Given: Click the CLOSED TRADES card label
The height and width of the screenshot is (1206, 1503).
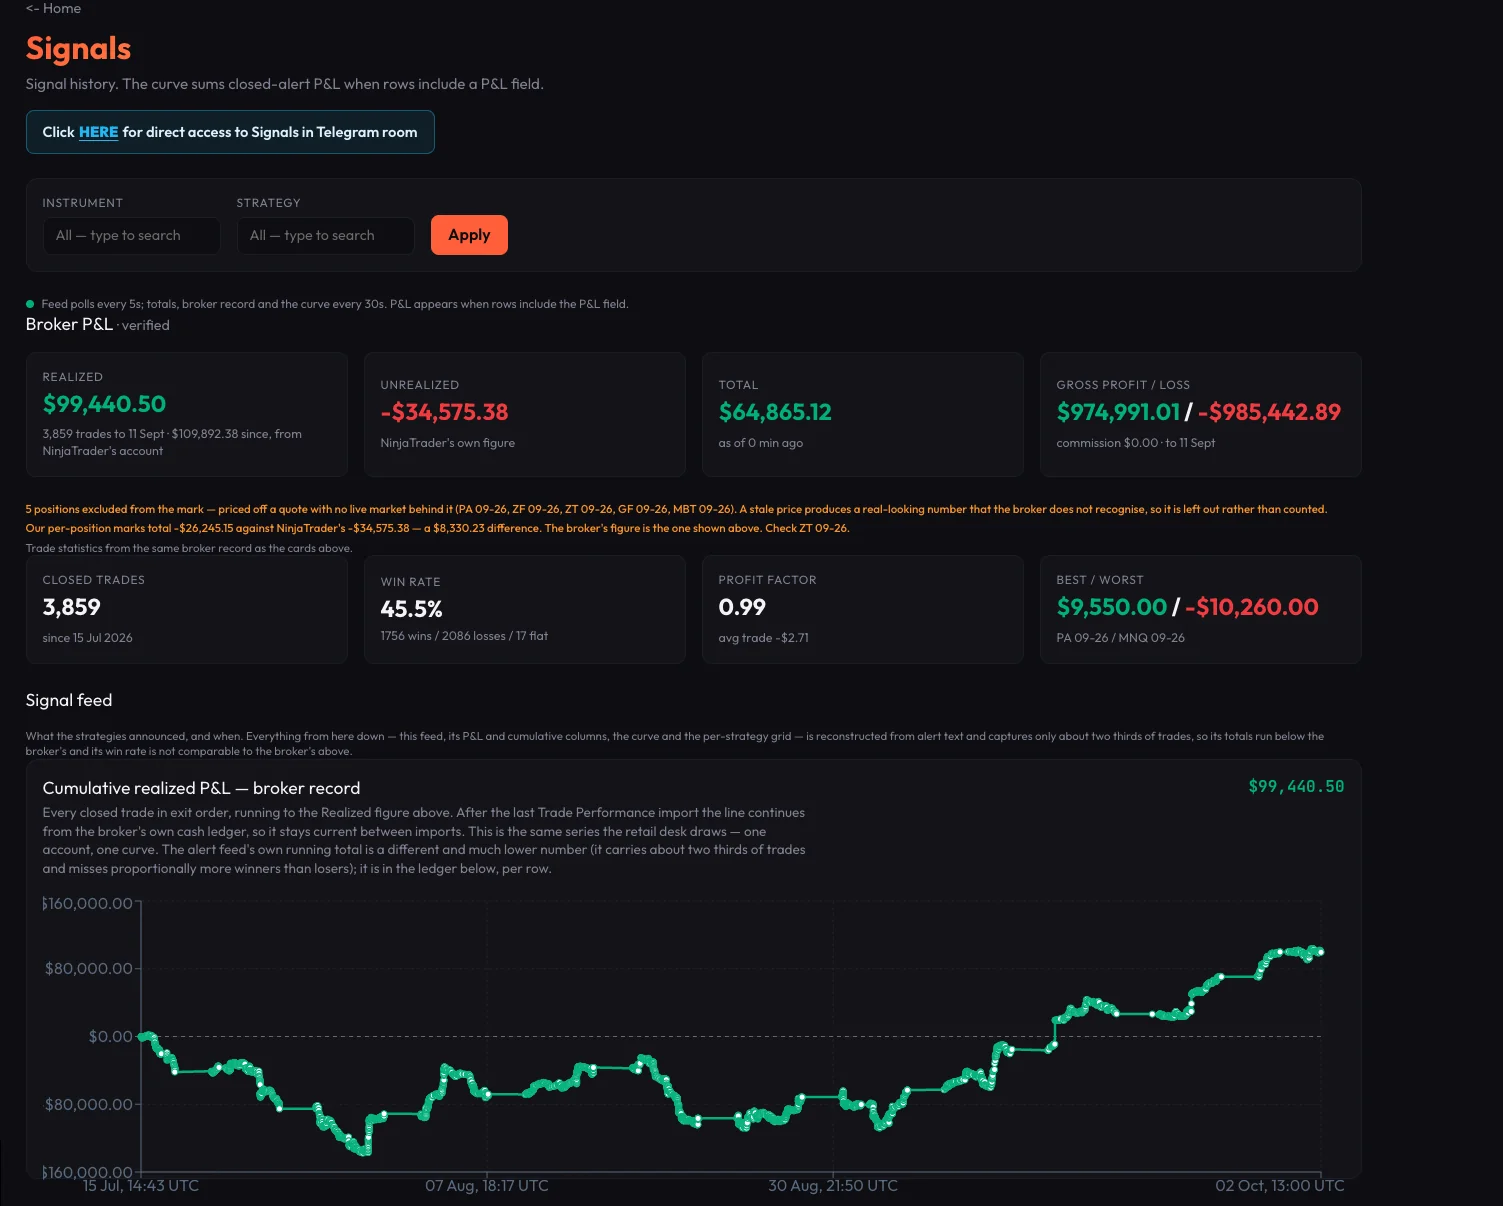Looking at the screenshot, I should [94, 580].
